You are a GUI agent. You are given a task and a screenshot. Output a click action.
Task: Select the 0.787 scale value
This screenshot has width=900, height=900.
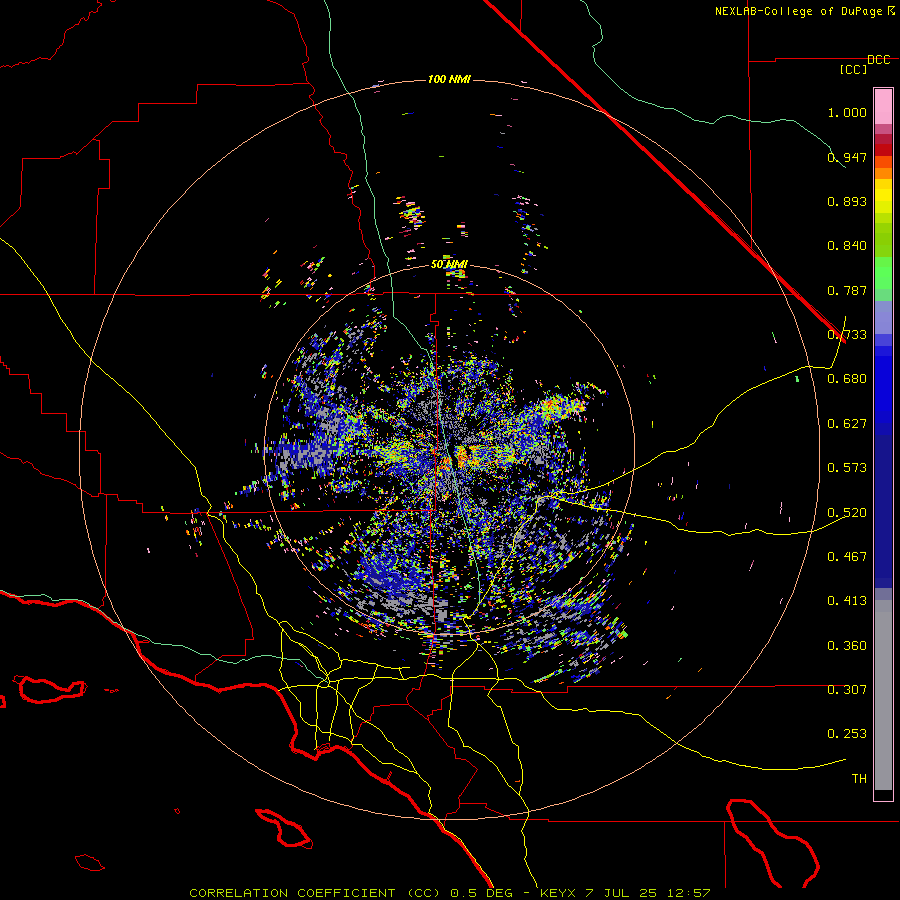(x=847, y=290)
